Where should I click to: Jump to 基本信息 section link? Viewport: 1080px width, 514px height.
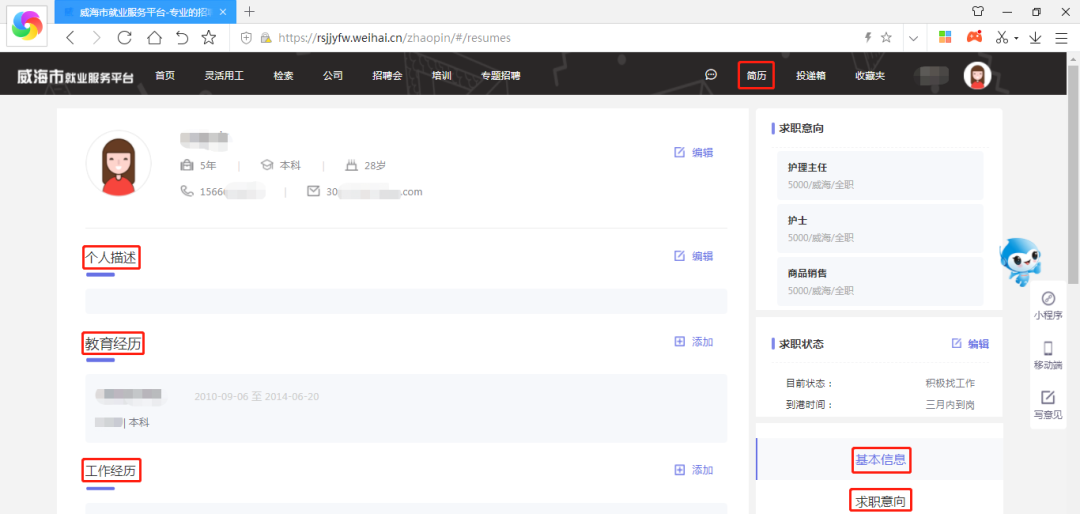pos(881,460)
